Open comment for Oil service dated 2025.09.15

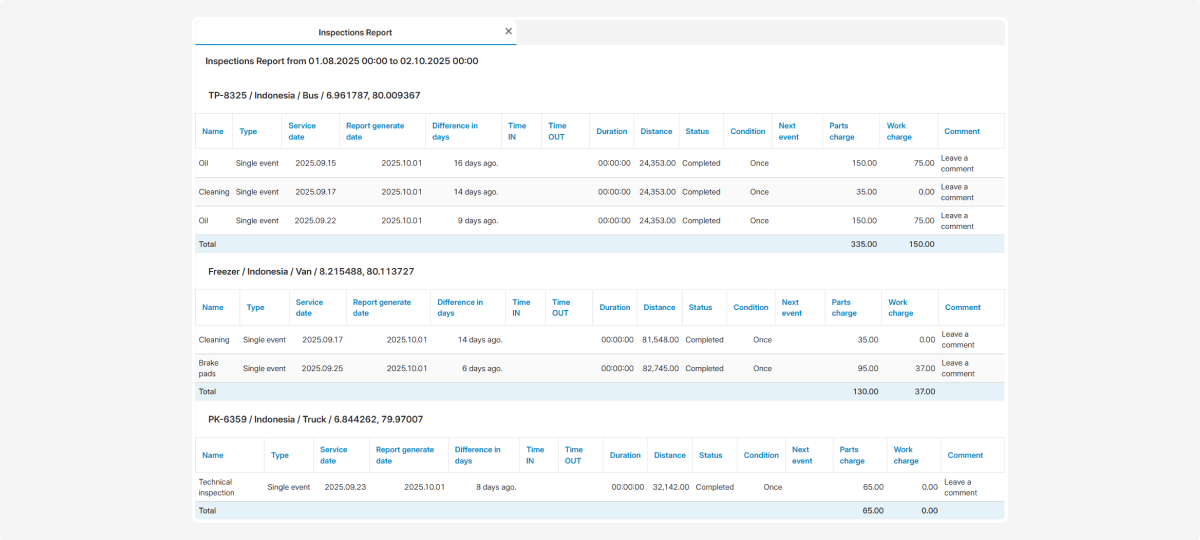[x=956, y=163]
